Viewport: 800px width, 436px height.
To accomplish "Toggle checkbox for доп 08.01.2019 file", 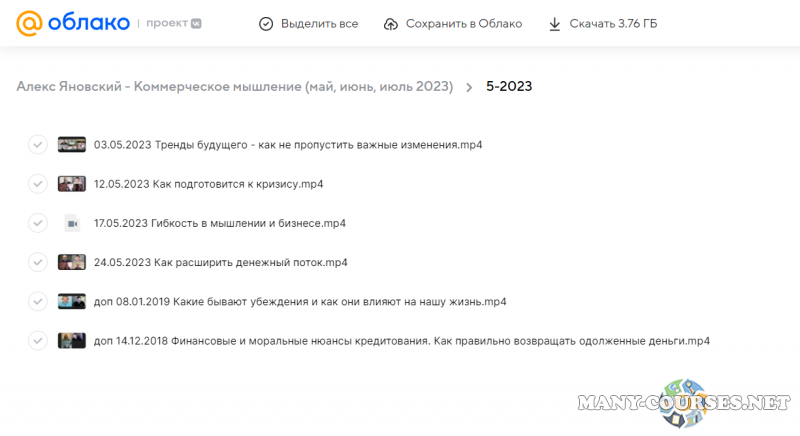I will tap(38, 301).
